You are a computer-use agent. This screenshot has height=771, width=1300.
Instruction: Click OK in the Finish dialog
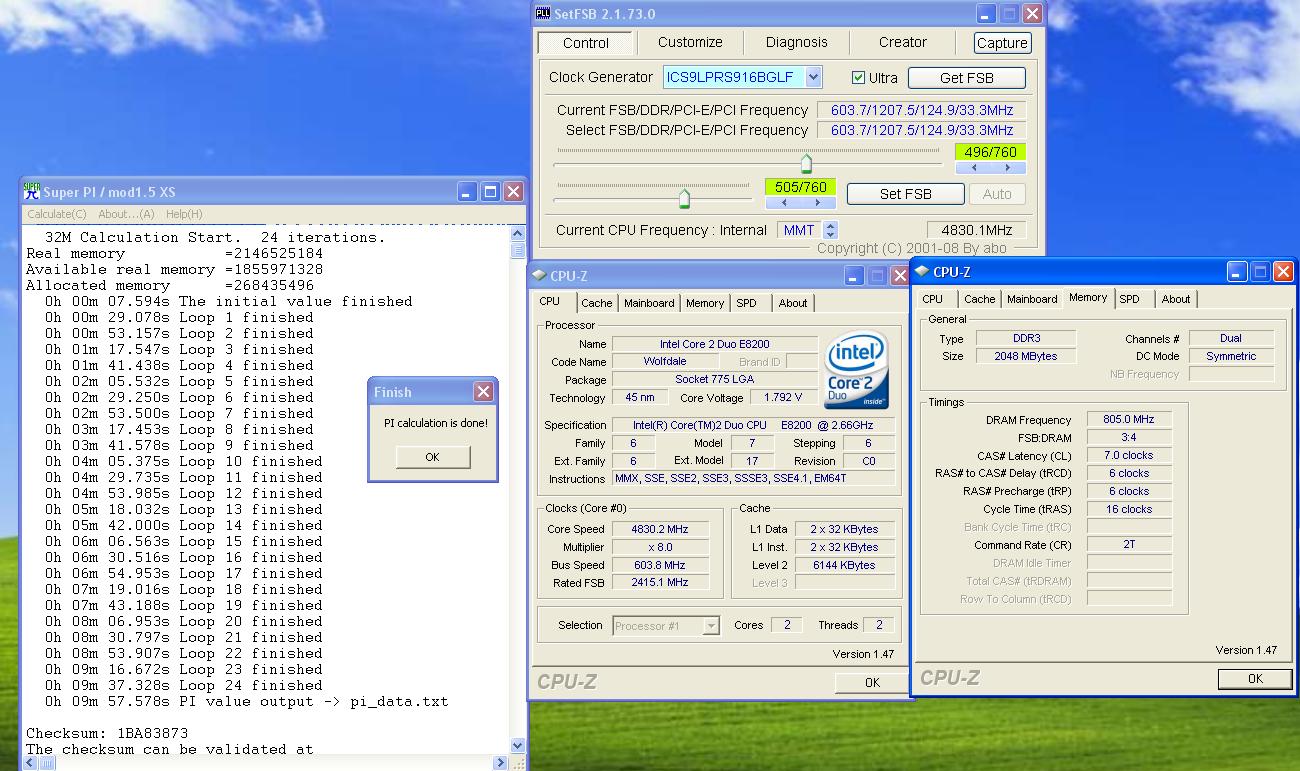click(432, 457)
